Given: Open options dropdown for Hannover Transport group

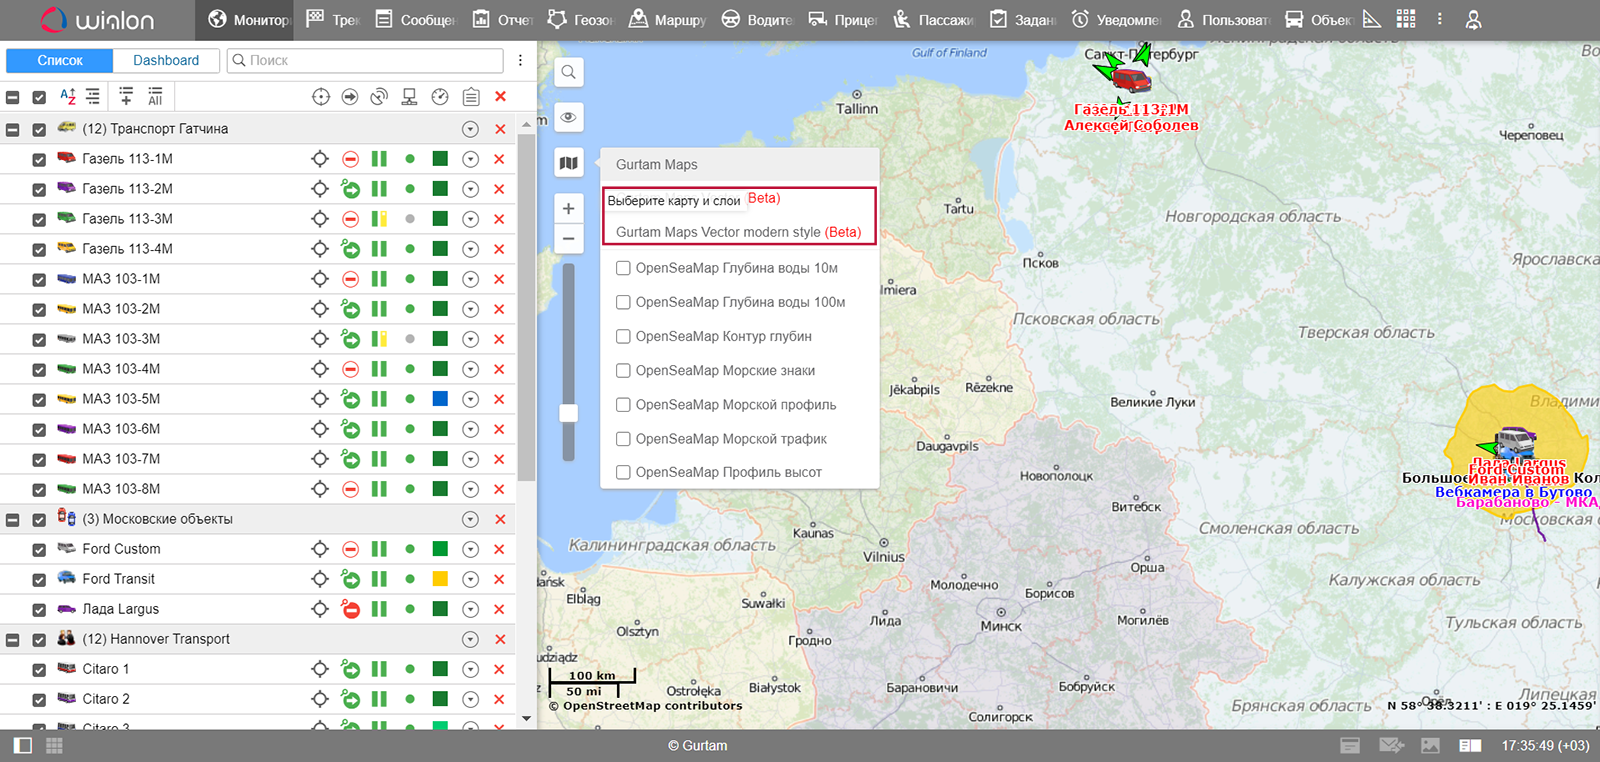Looking at the screenshot, I should [470, 639].
